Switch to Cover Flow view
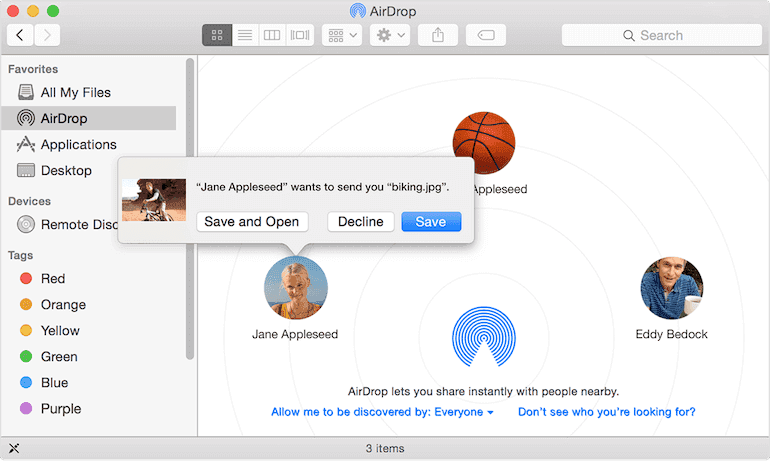Image resolution: width=770 pixels, height=461 pixels. click(299, 35)
